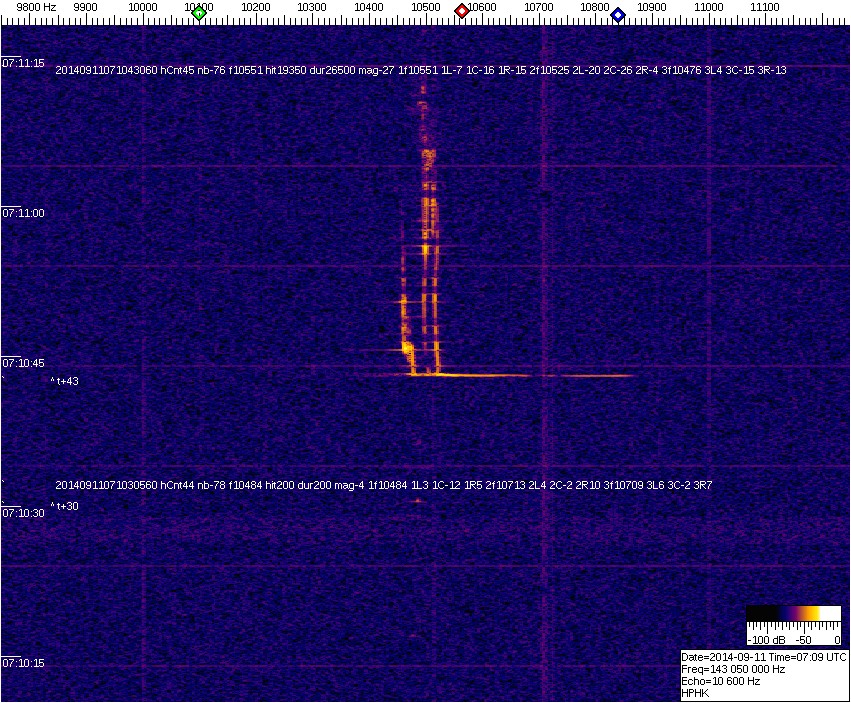Click the Echo=10 600 Hz info line

[x=720, y=681]
